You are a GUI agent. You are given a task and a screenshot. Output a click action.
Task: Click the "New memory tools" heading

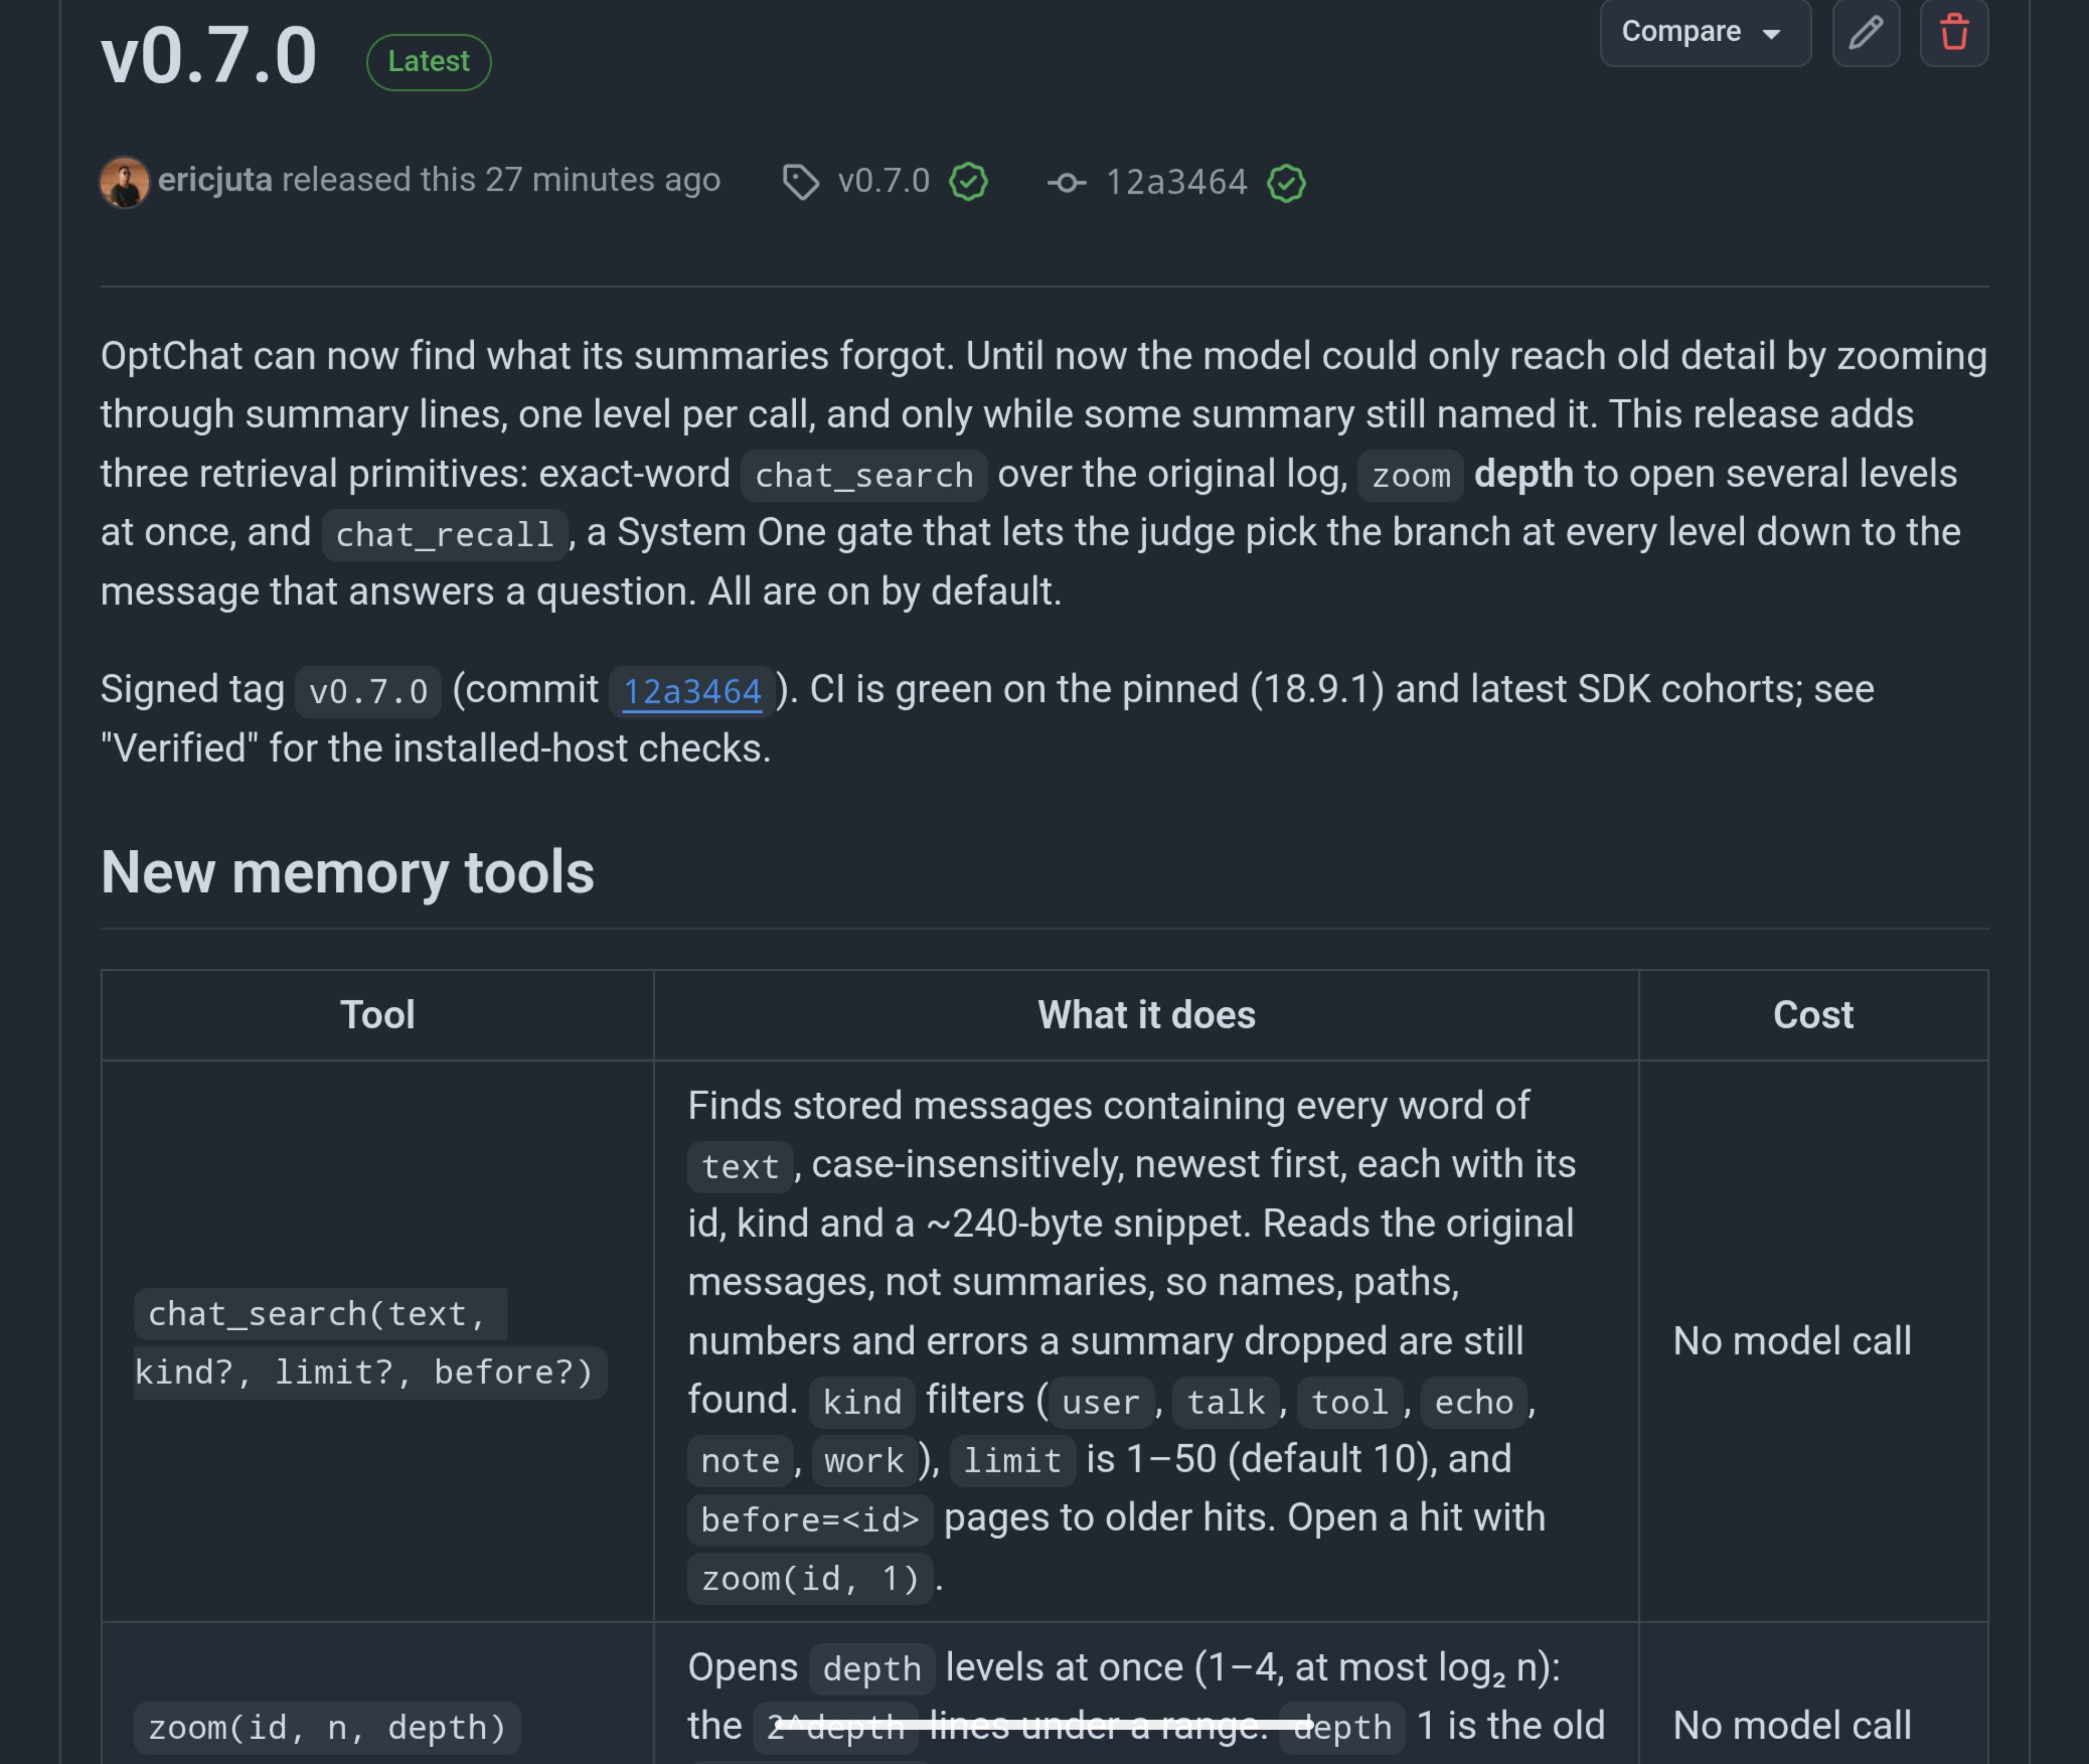coord(347,872)
